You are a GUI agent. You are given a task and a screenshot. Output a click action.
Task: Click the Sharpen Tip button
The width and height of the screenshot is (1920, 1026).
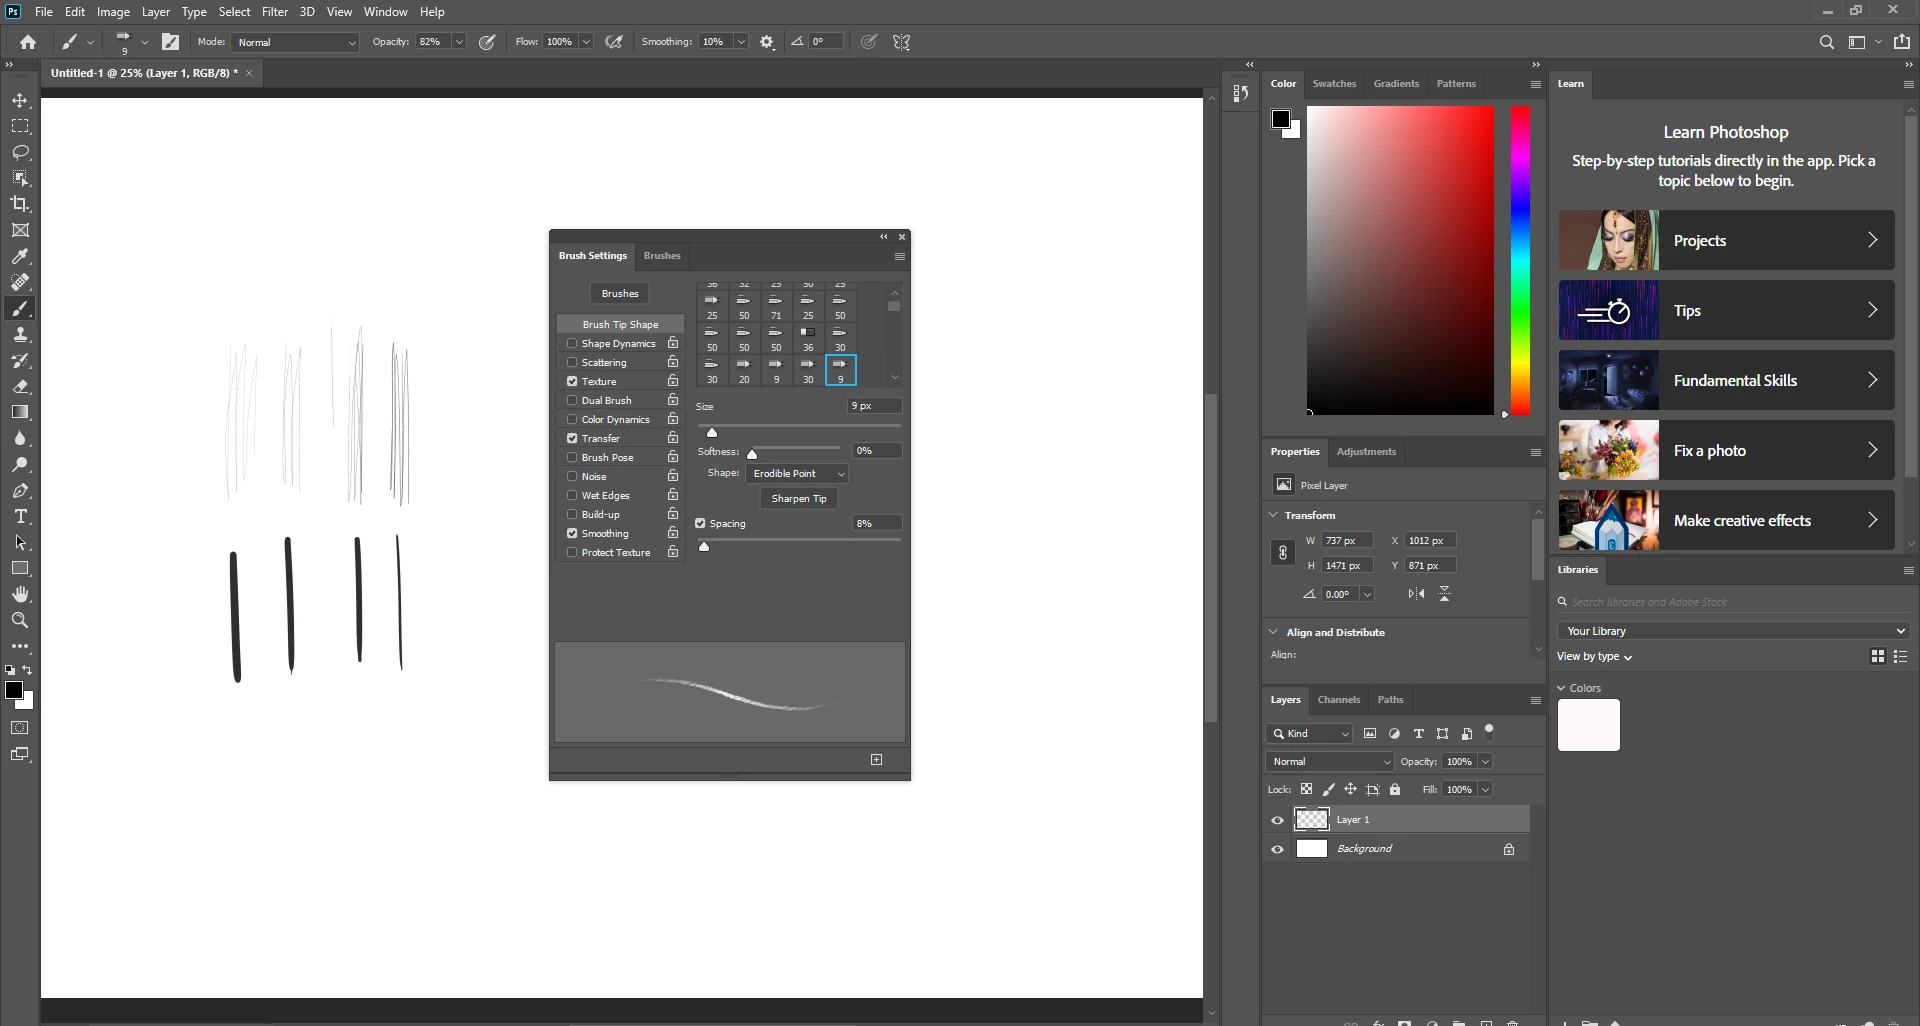[x=799, y=499]
